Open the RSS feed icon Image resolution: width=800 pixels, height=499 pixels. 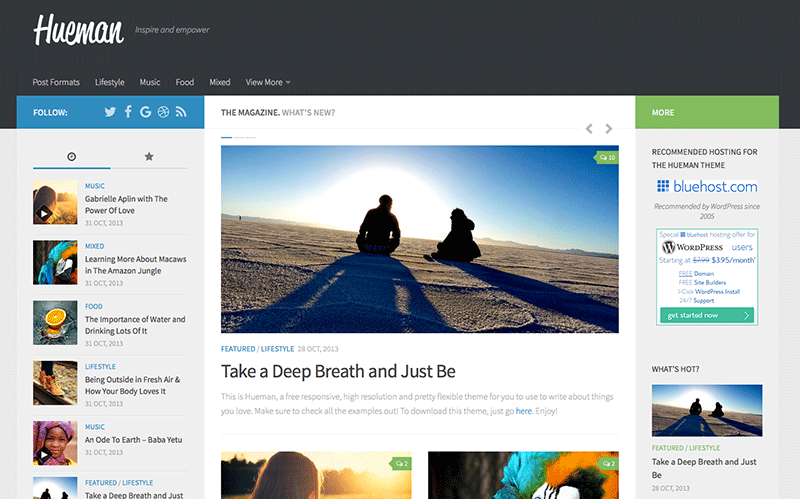click(x=181, y=112)
